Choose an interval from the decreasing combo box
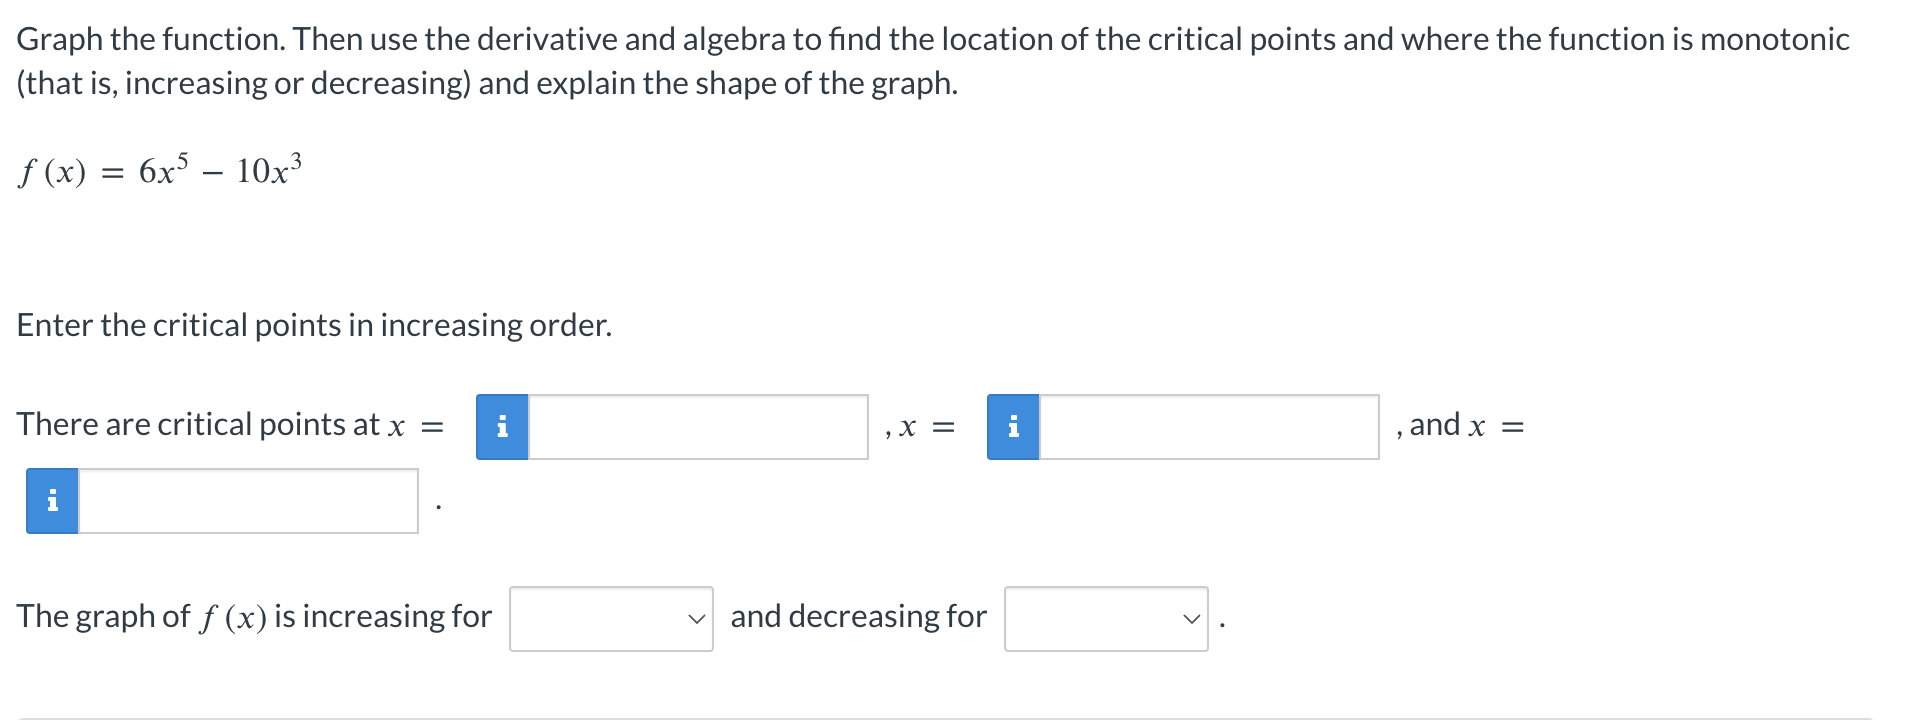The height and width of the screenshot is (720, 1906). point(1106,618)
